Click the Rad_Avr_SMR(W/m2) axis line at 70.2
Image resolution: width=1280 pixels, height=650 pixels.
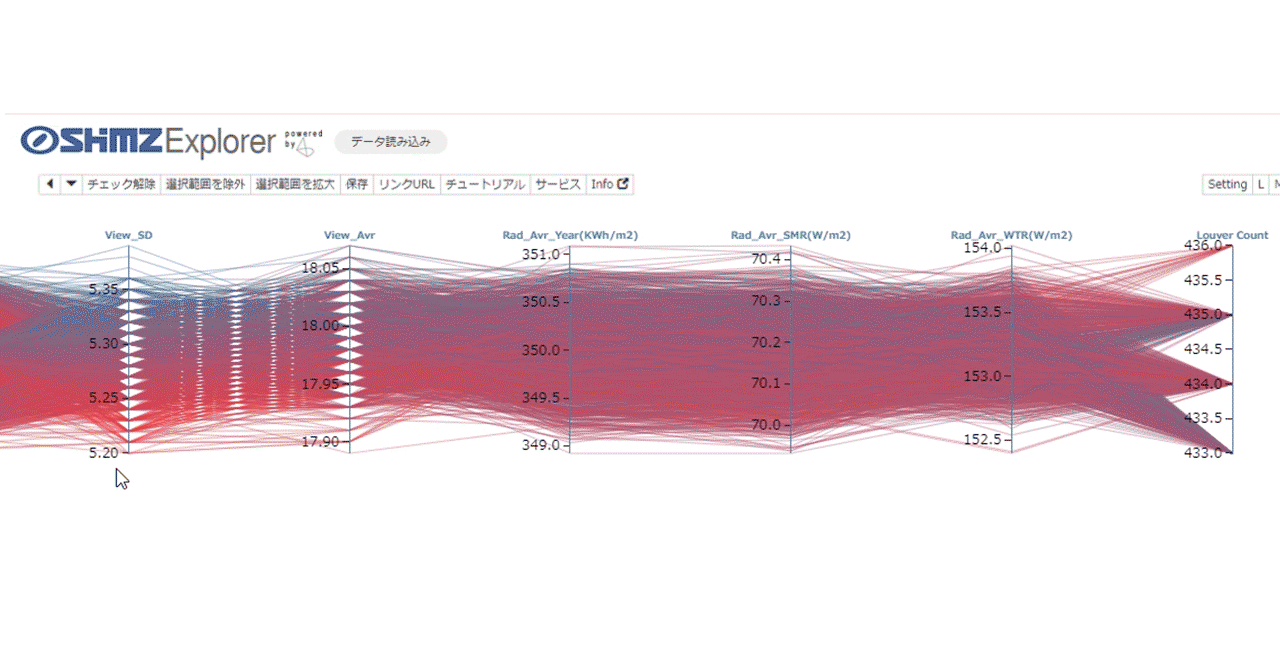coord(791,342)
